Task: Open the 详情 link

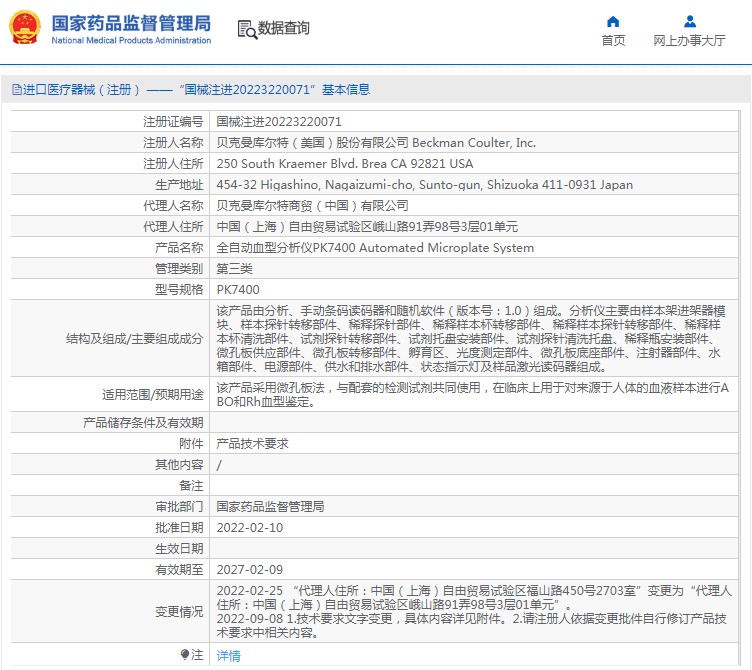Action: [x=228, y=655]
